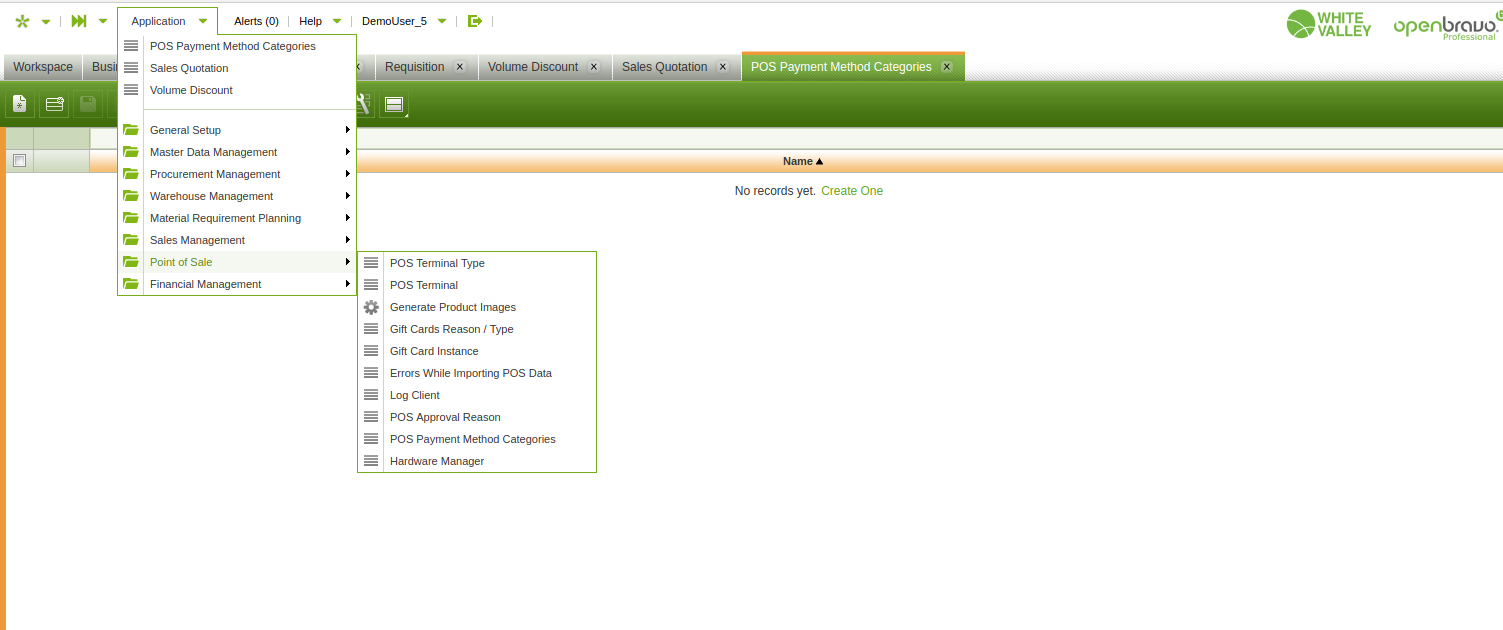
Task: Expand the Master Data Management submenu
Action: [237, 152]
